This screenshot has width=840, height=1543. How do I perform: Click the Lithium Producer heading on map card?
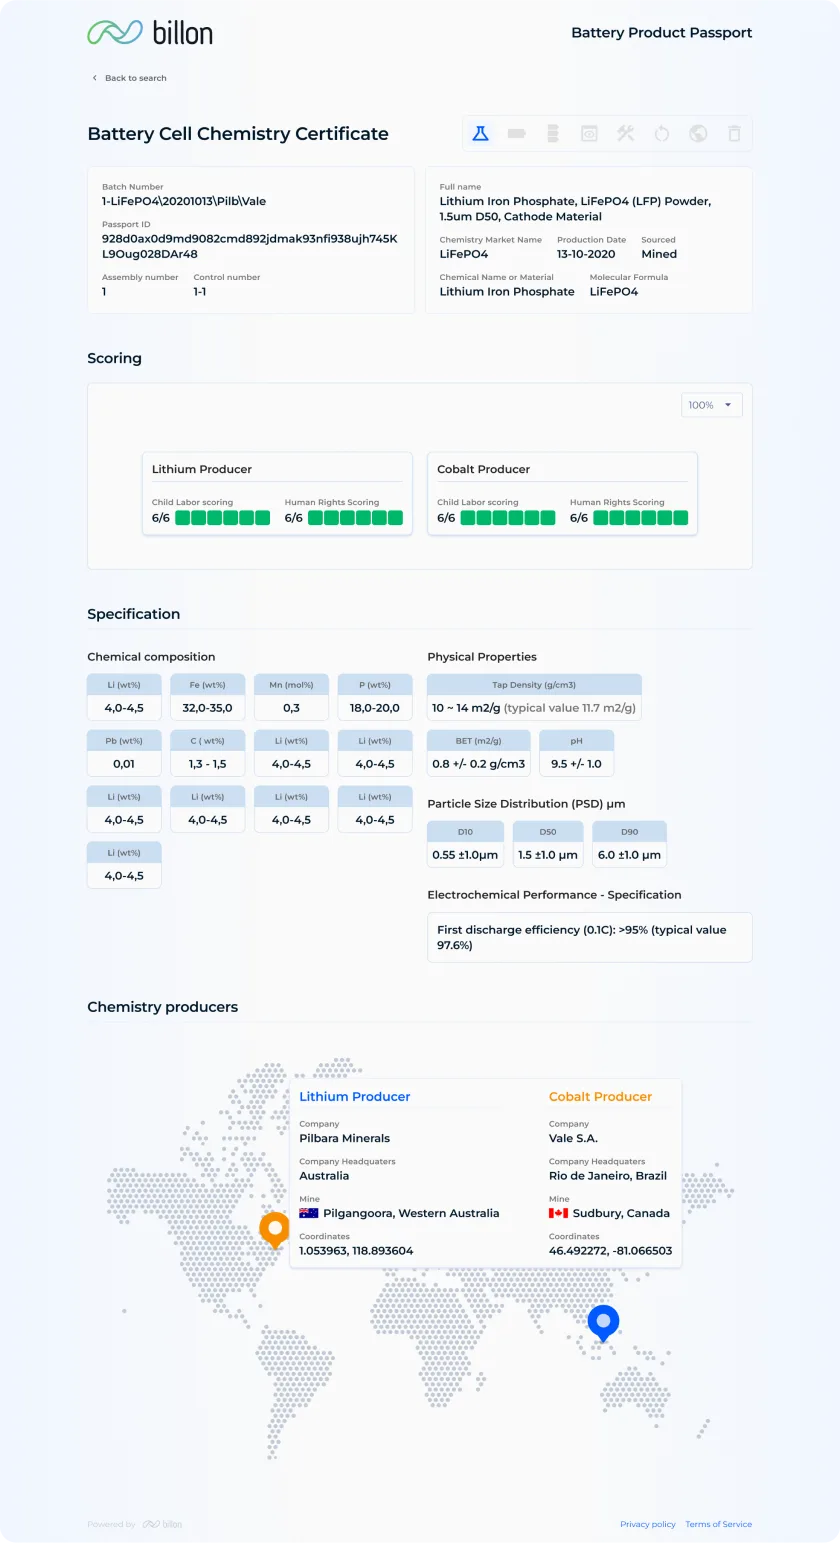(x=355, y=1097)
